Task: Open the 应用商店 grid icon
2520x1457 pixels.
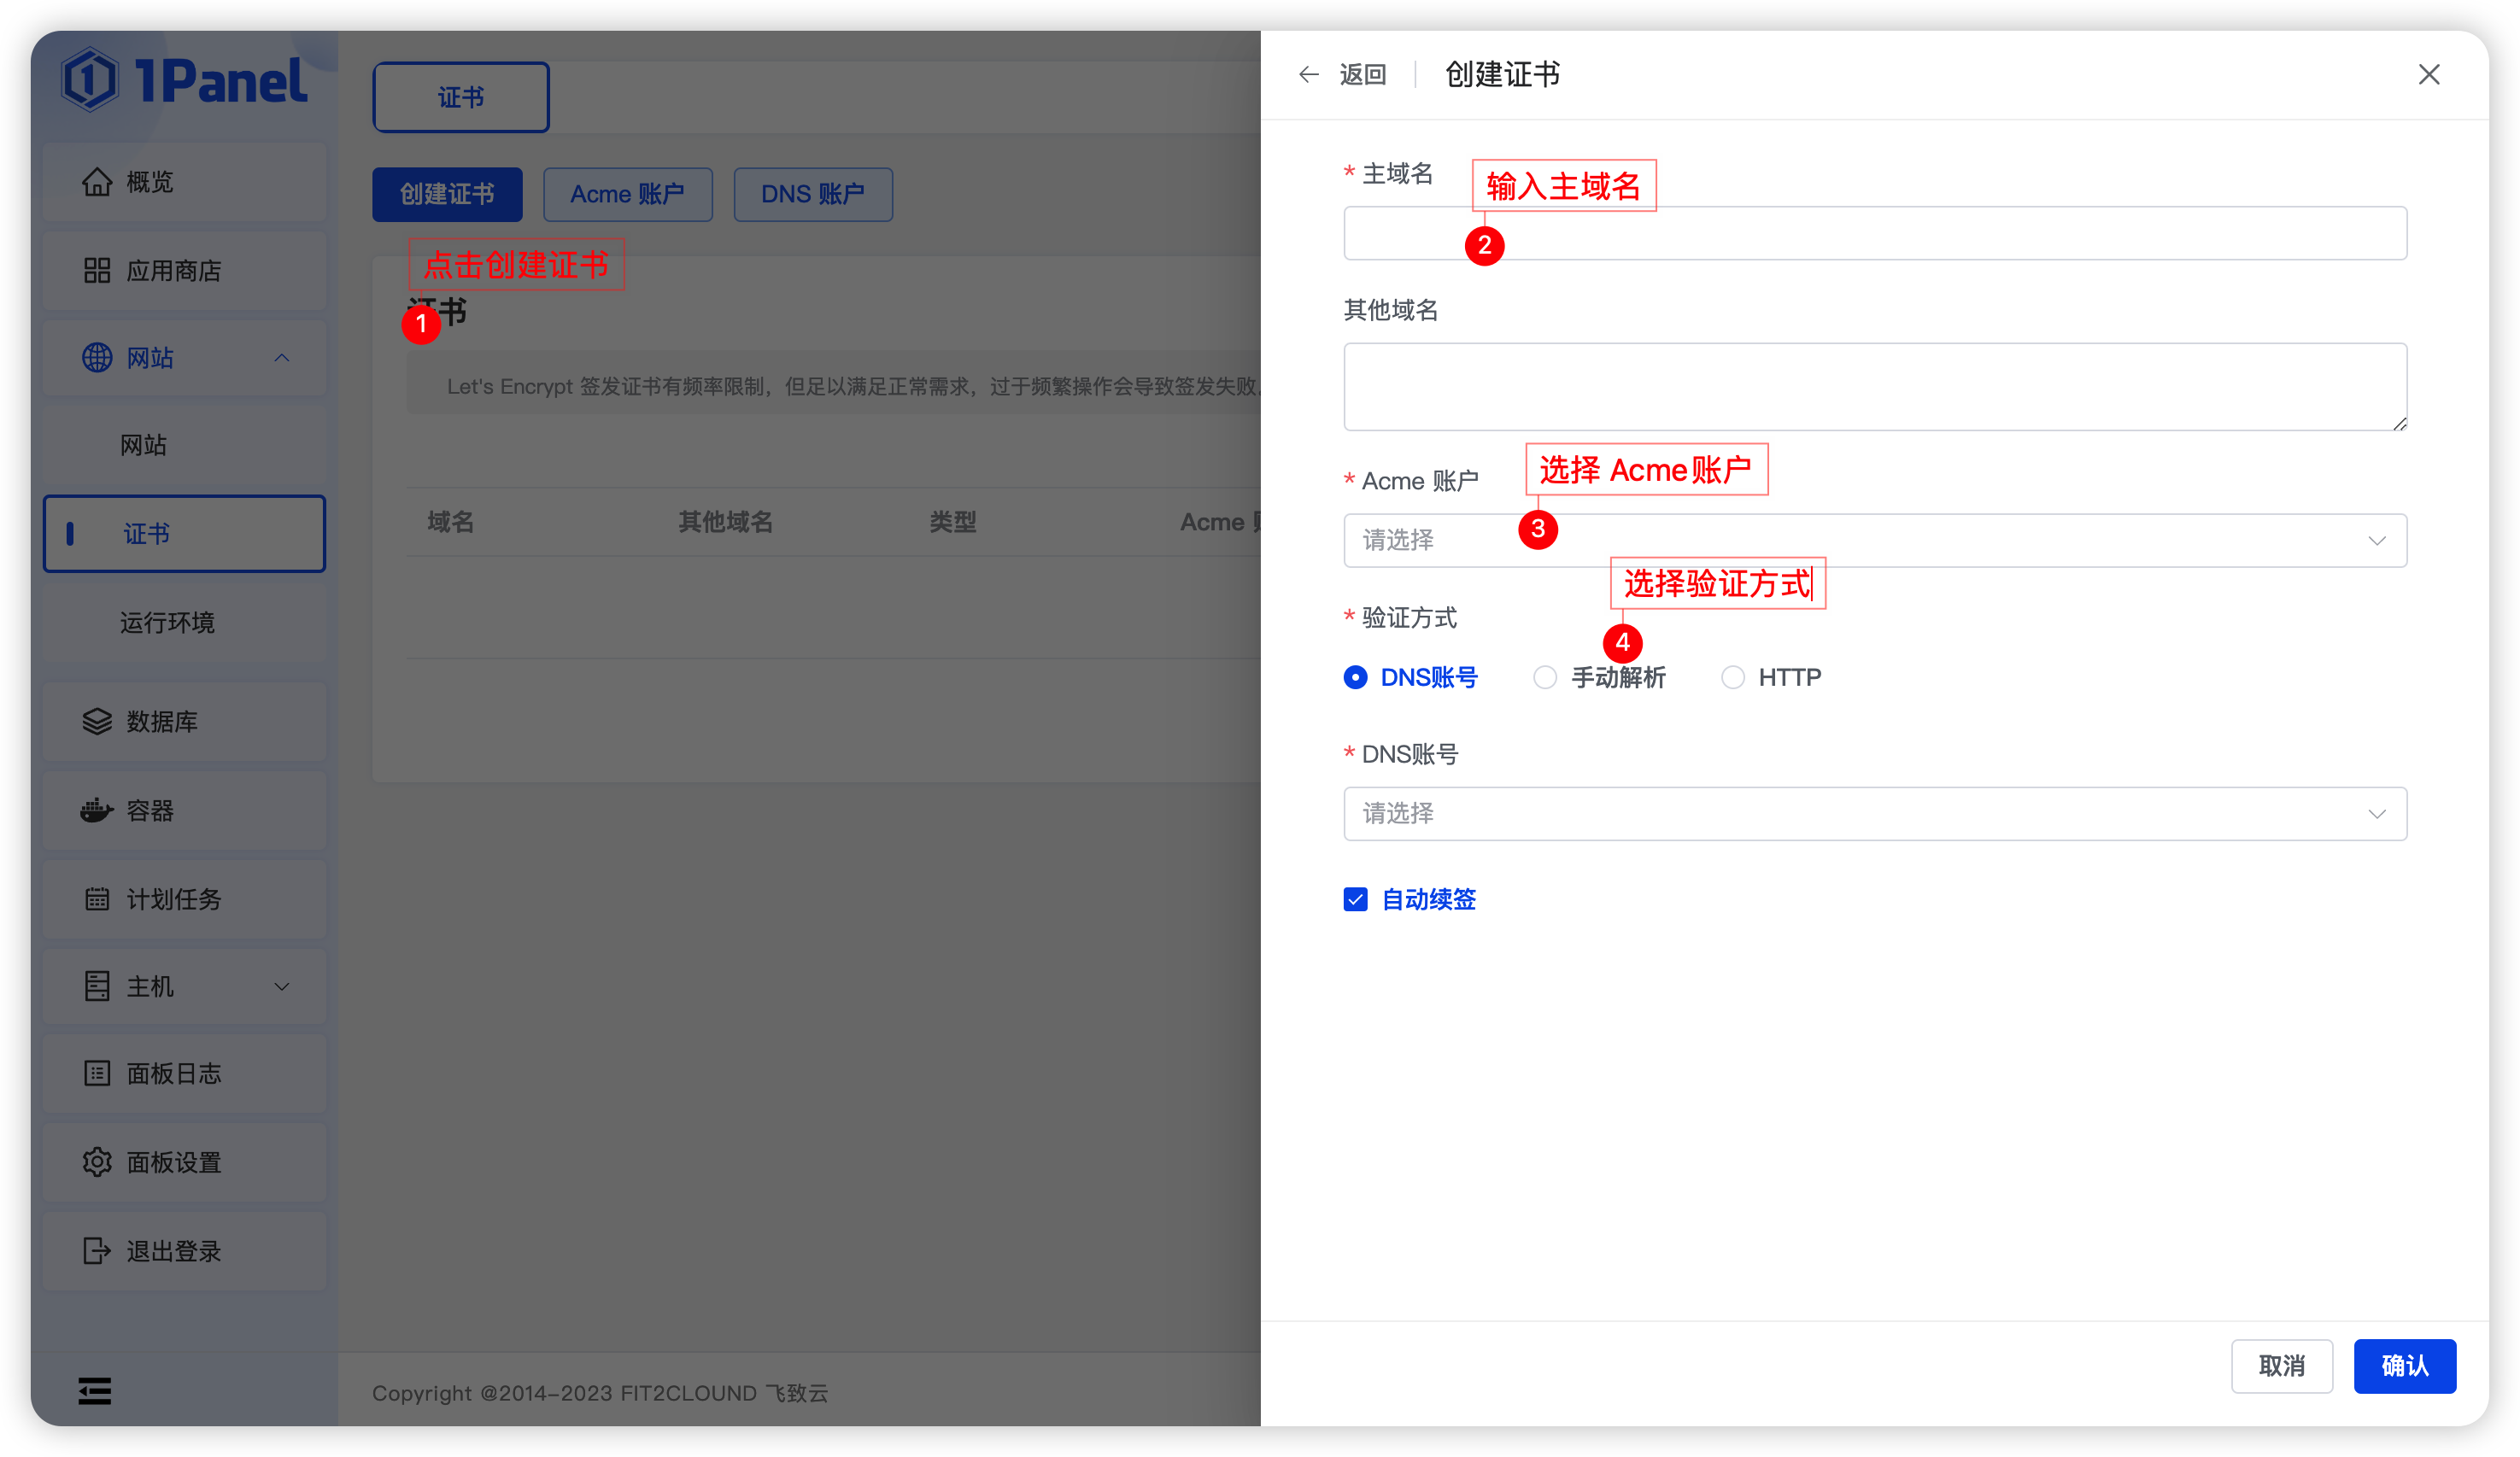Action: pos(97,271)
